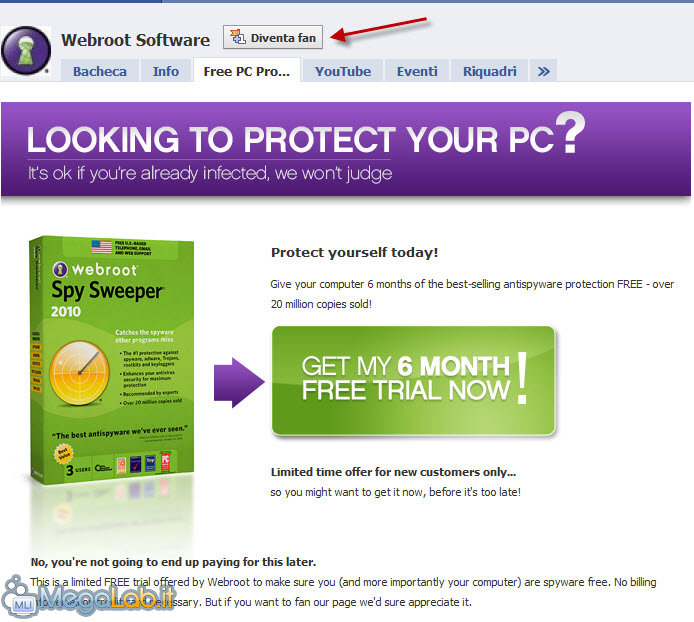Click the American flag on Spy Sweeper box
This screenshot has height=622, width=694.
[x=102, y=247]
